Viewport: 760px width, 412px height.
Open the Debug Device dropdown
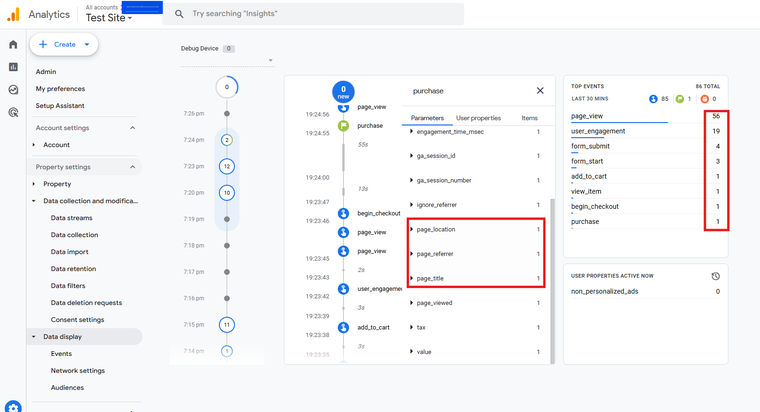coord(270,61)
